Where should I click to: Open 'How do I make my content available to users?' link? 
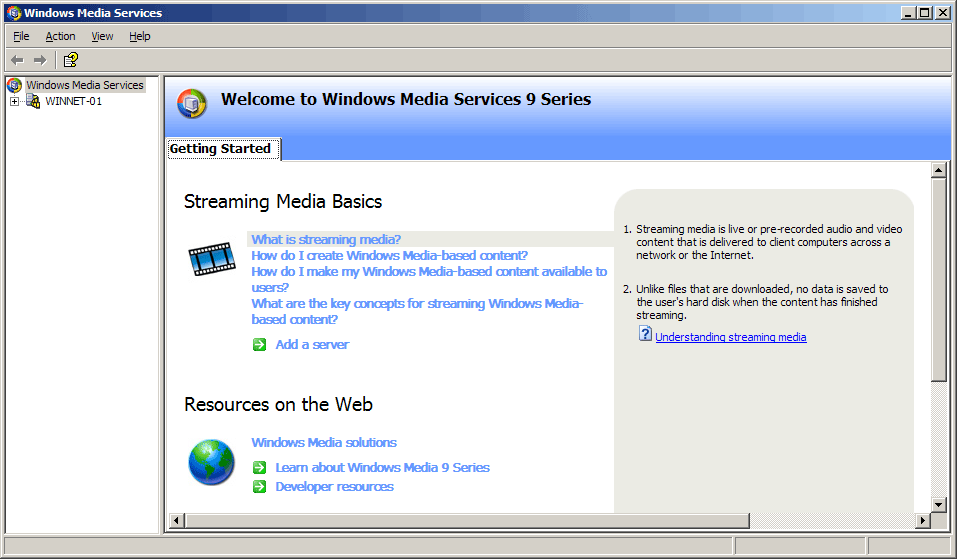[x=429, y=280]
